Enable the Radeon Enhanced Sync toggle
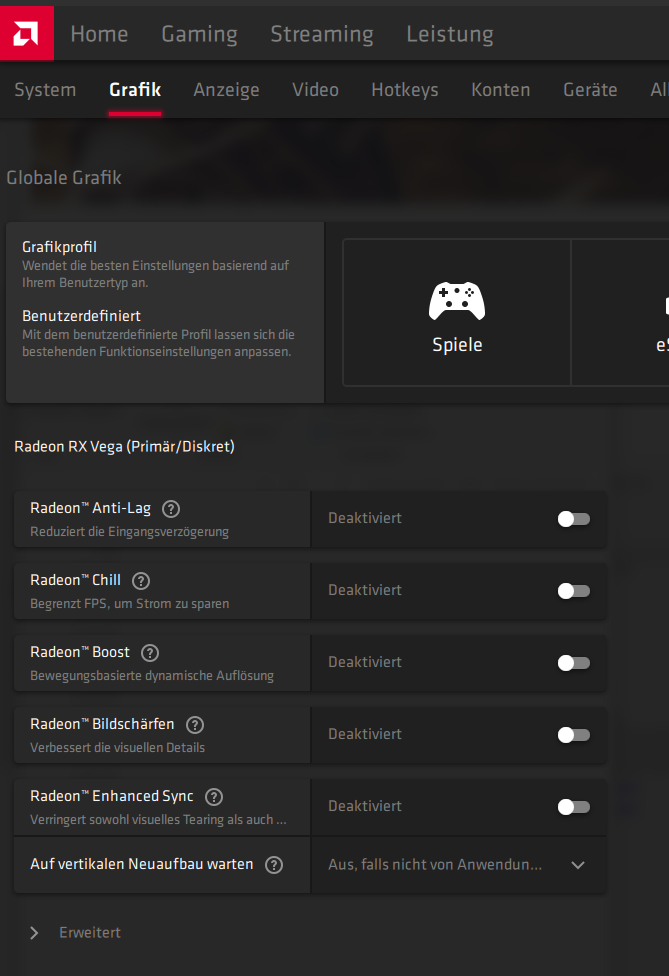The width and height of the screenshot is (669, 976). pos(574,807)
